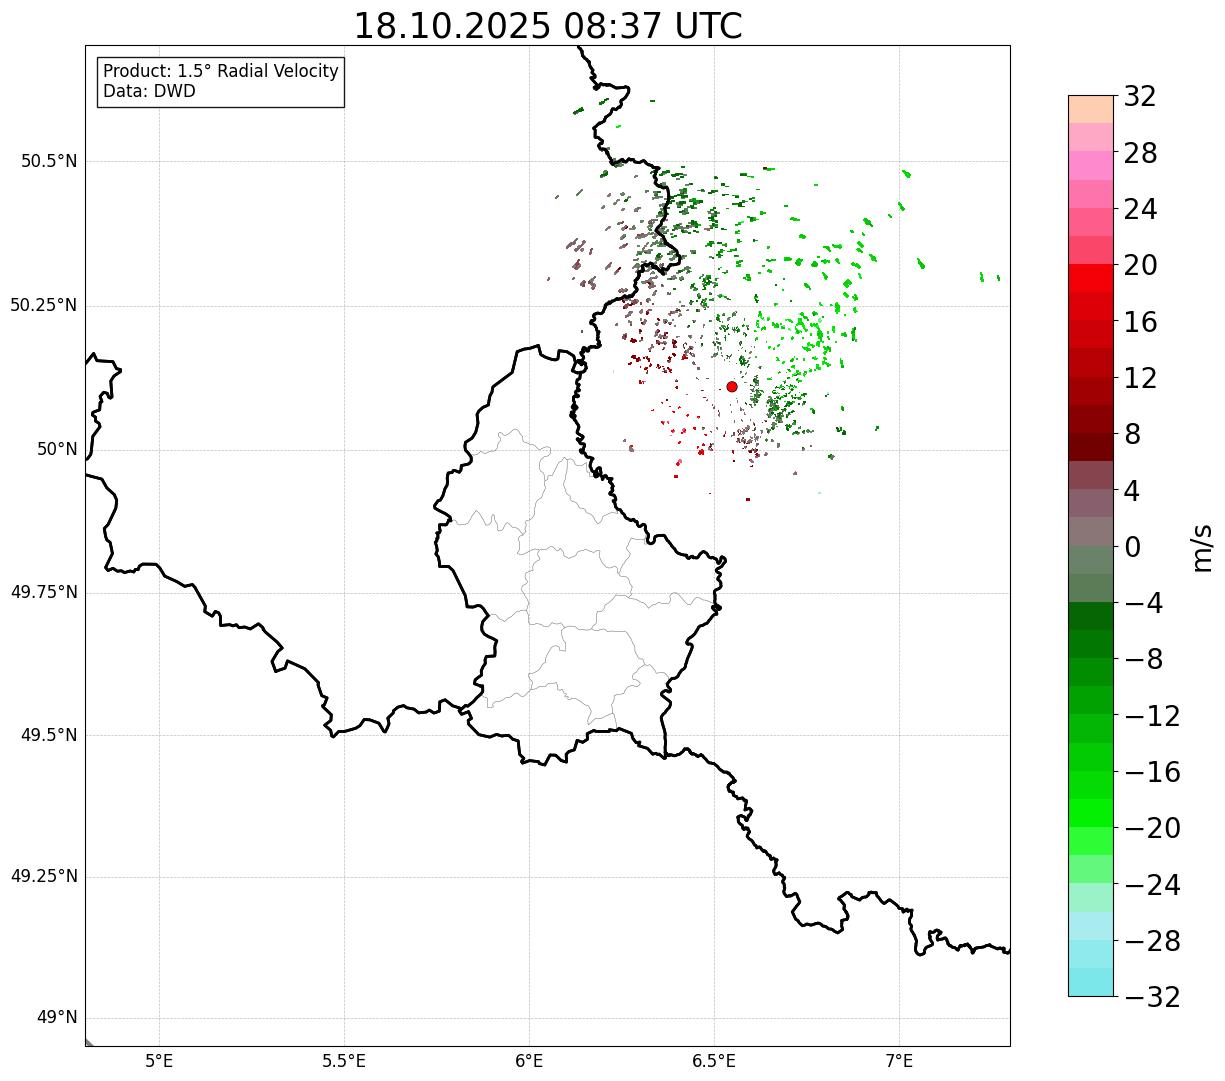Click the latitude label "49°N"

[x=58, y=1018]
